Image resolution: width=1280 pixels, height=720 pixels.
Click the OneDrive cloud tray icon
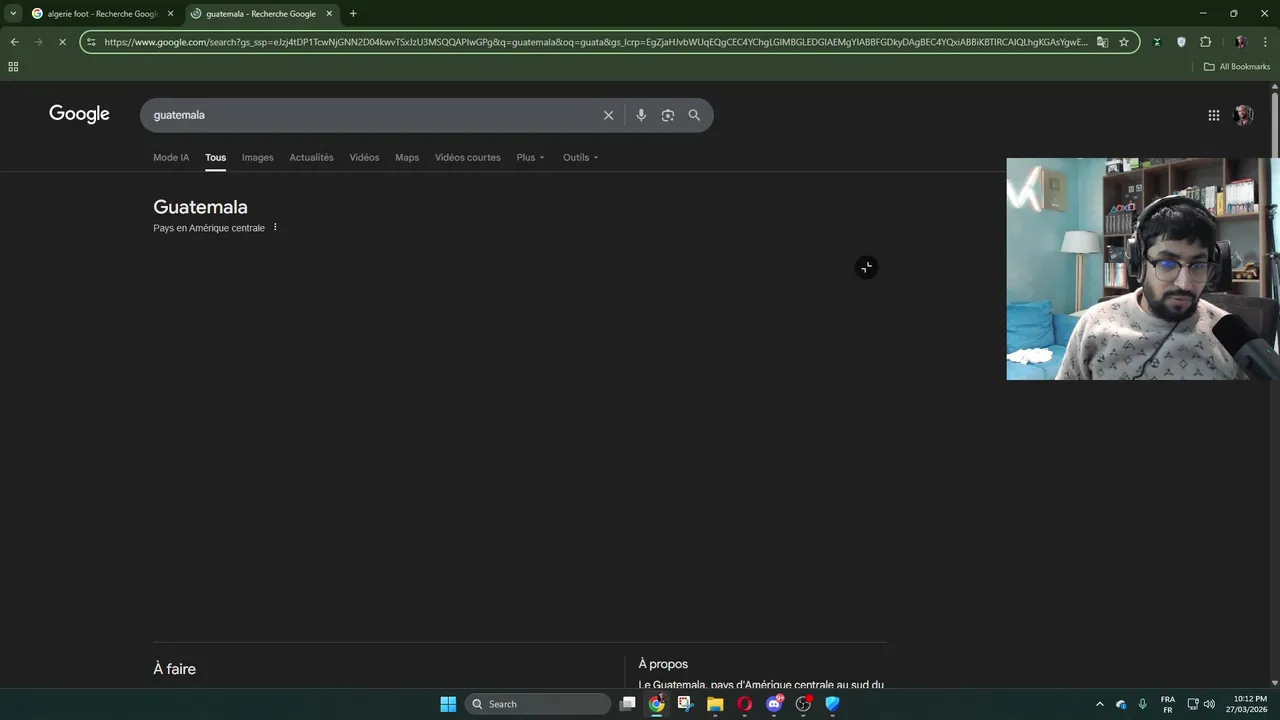(1121, 704)
